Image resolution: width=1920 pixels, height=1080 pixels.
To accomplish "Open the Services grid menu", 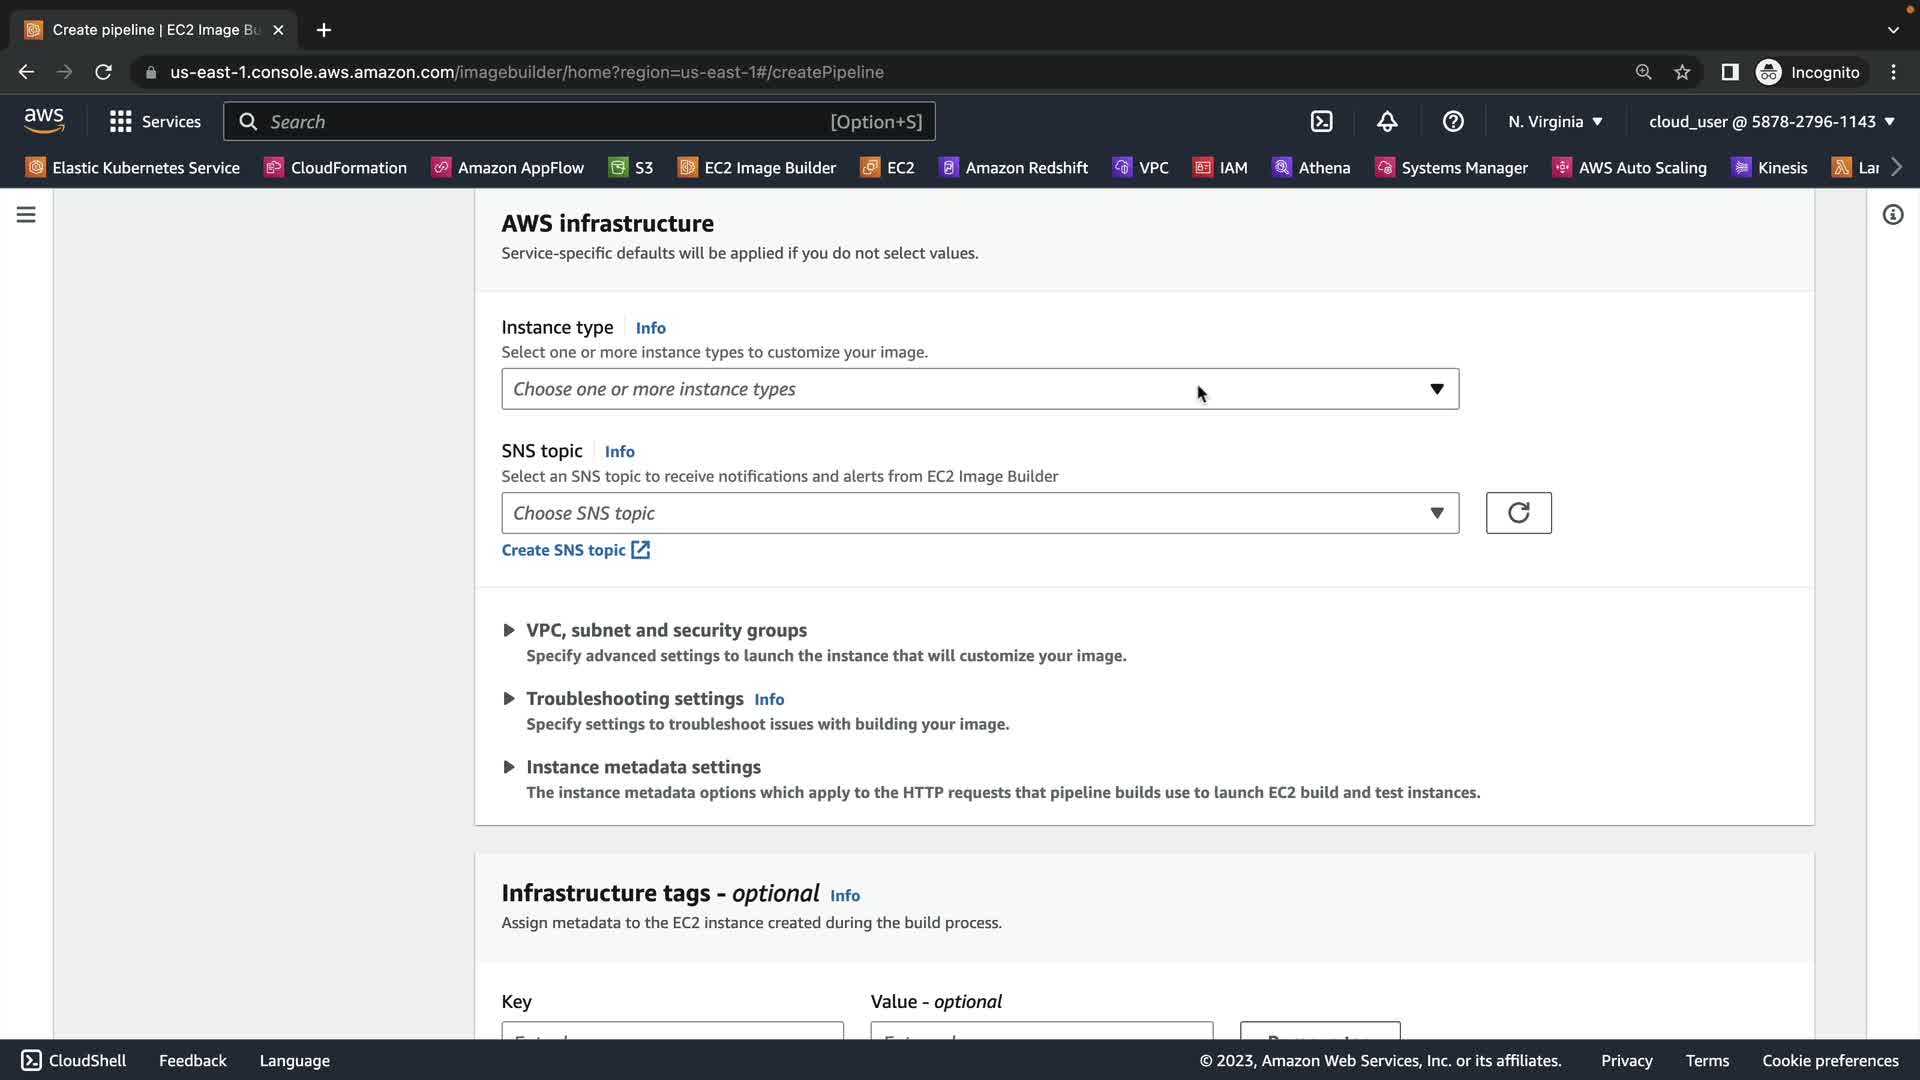I will coord(155,121).
